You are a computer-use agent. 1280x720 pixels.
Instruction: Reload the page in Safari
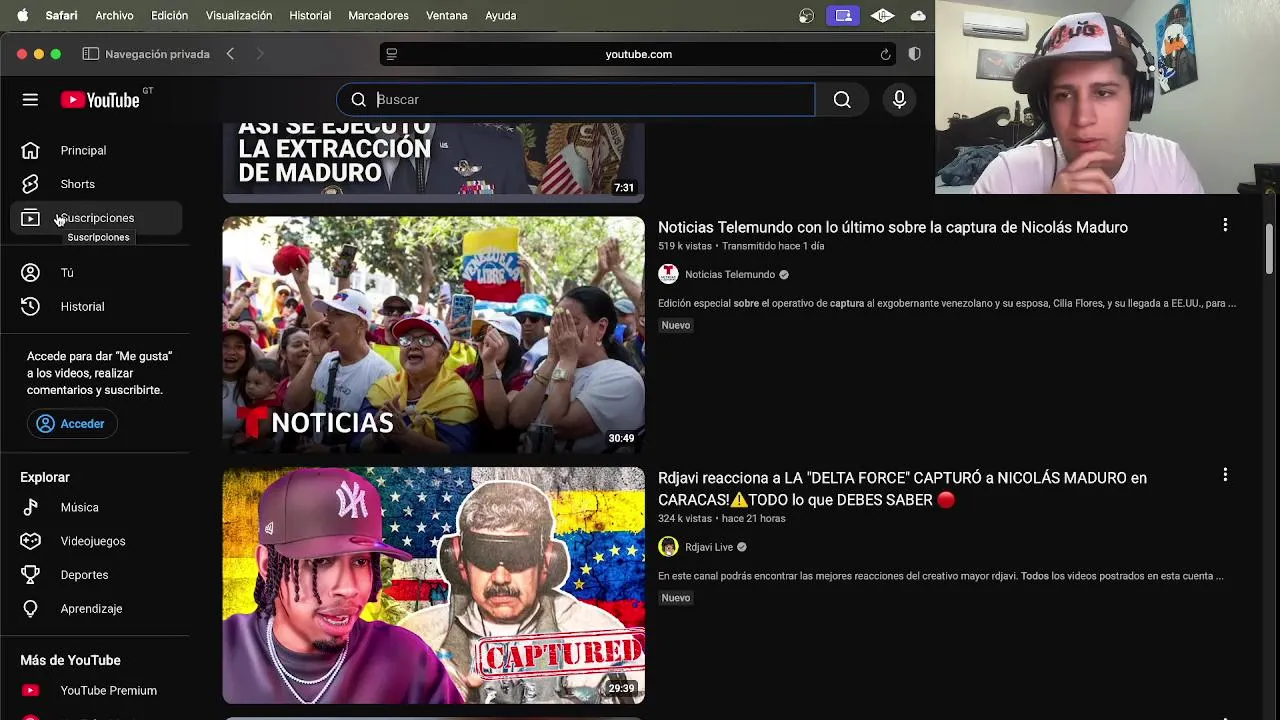(x=885, y=54)
